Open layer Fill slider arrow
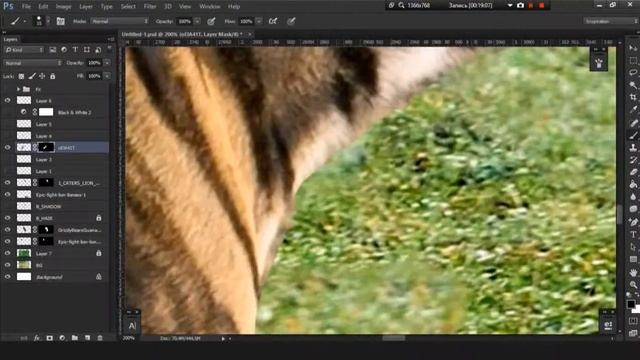The image size is (640, 360). click(107, 76)
